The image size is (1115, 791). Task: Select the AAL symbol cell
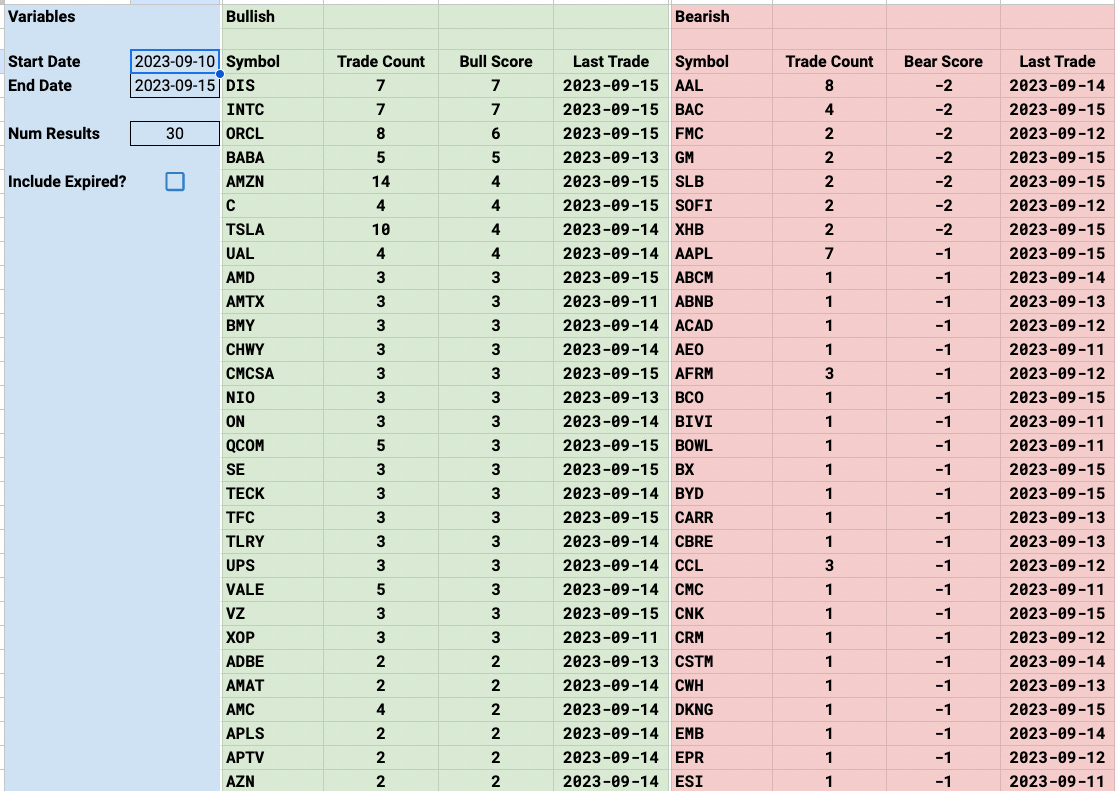pos(721,85)
